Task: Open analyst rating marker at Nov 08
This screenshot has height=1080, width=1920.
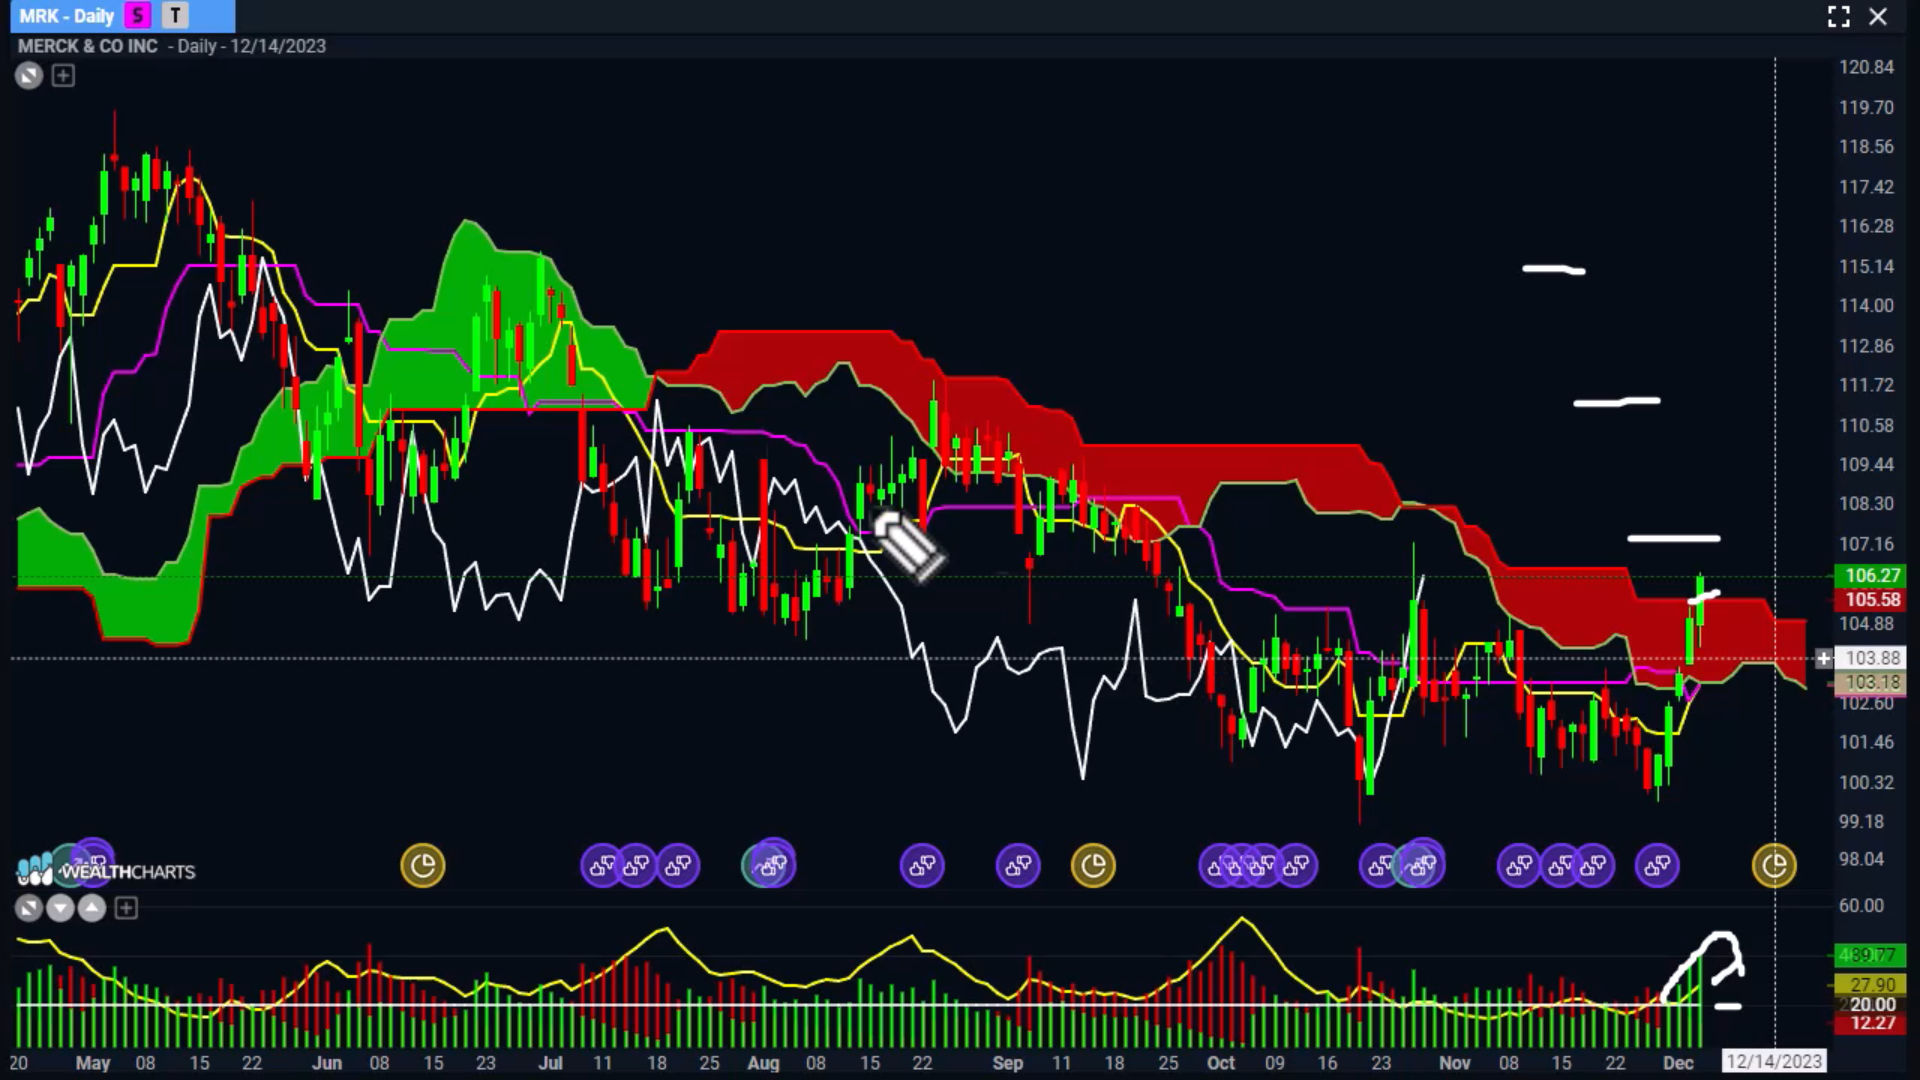Action: [1518, 865]
